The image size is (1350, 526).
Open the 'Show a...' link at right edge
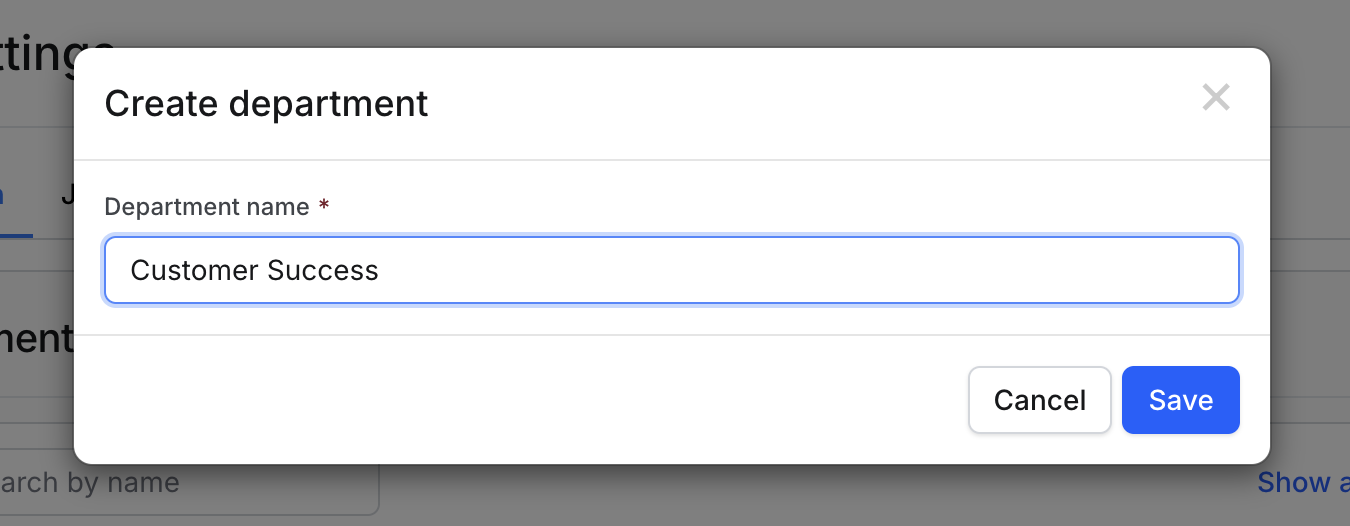pos(1303,483)
